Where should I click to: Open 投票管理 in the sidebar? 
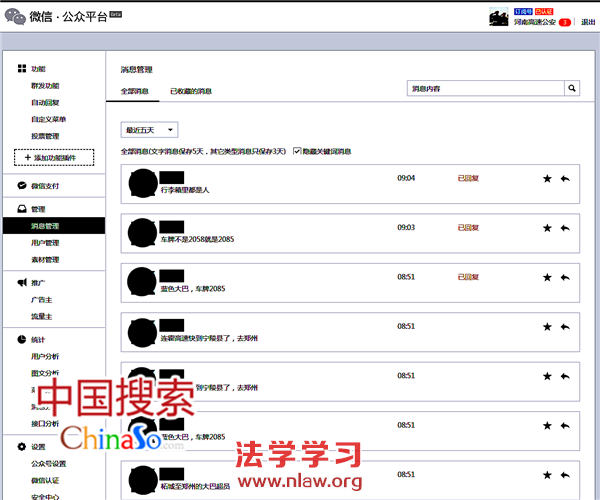(45, 136)
